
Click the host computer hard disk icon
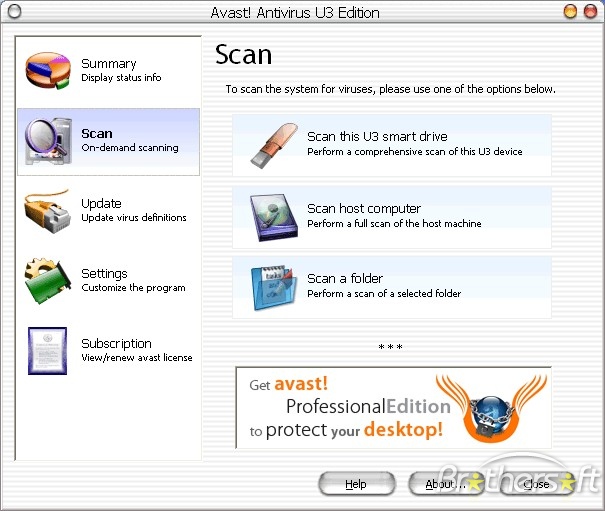point(274,217)
